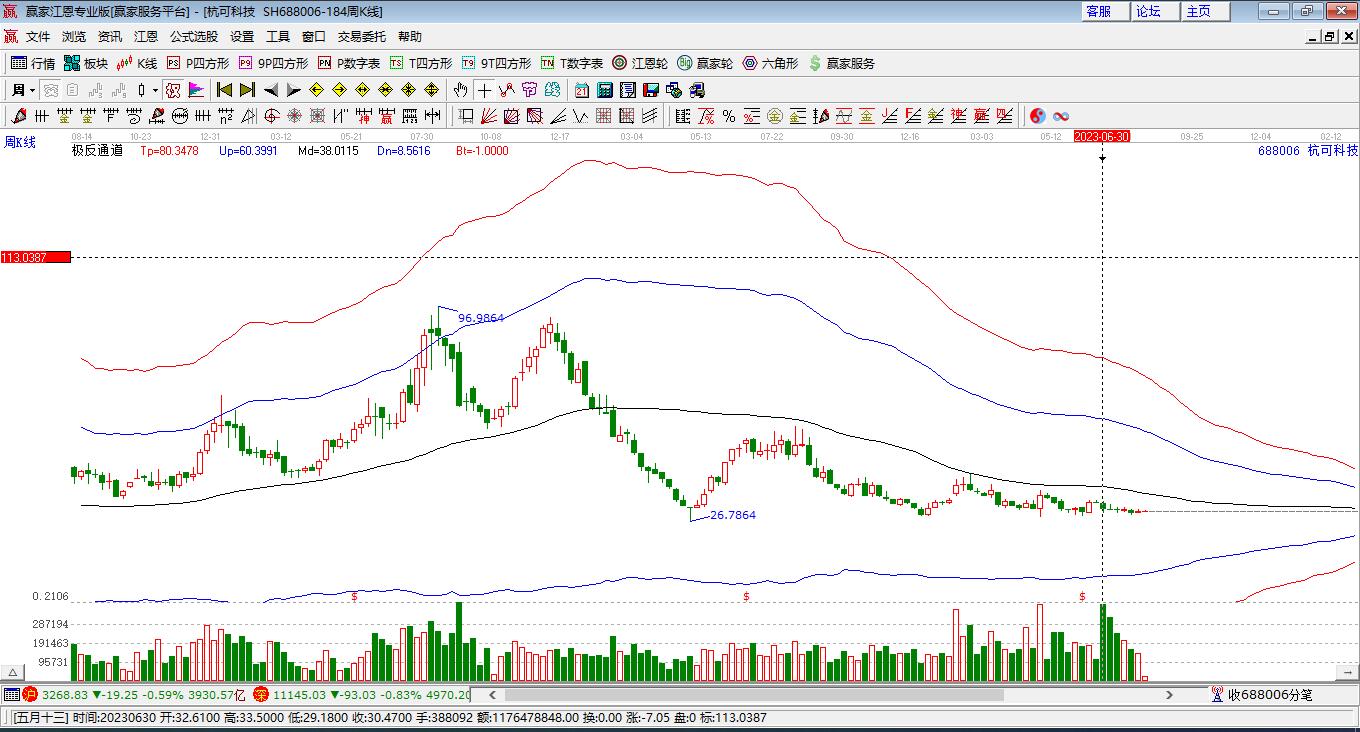Click the 周K线 chart label
1360x732 pixels.
point(20,143)
